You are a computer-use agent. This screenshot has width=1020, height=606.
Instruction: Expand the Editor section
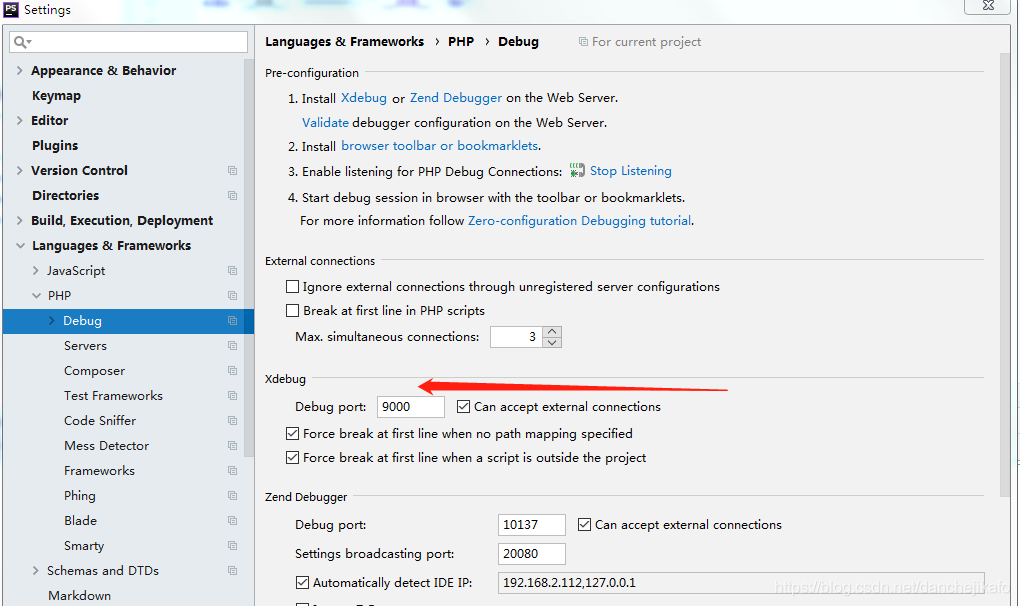(20, 120)
